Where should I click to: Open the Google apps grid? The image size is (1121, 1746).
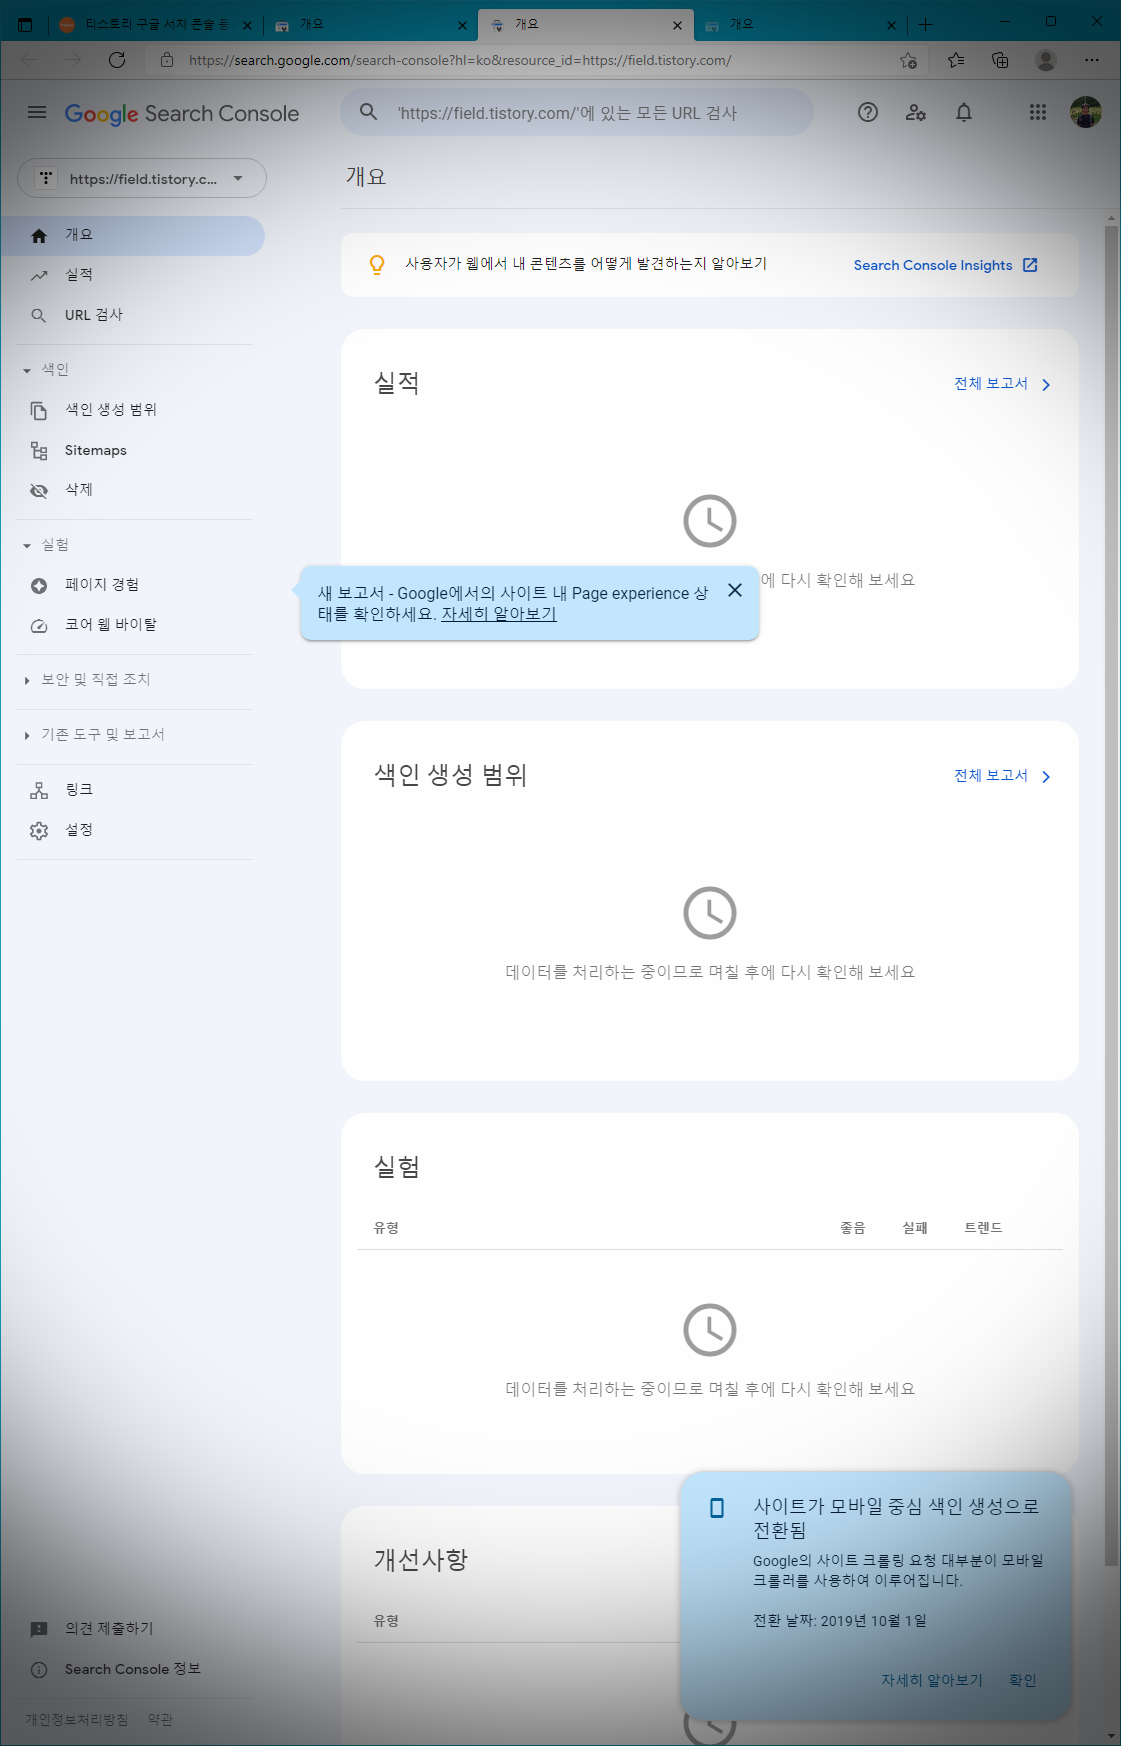(x=1038, y=113)
